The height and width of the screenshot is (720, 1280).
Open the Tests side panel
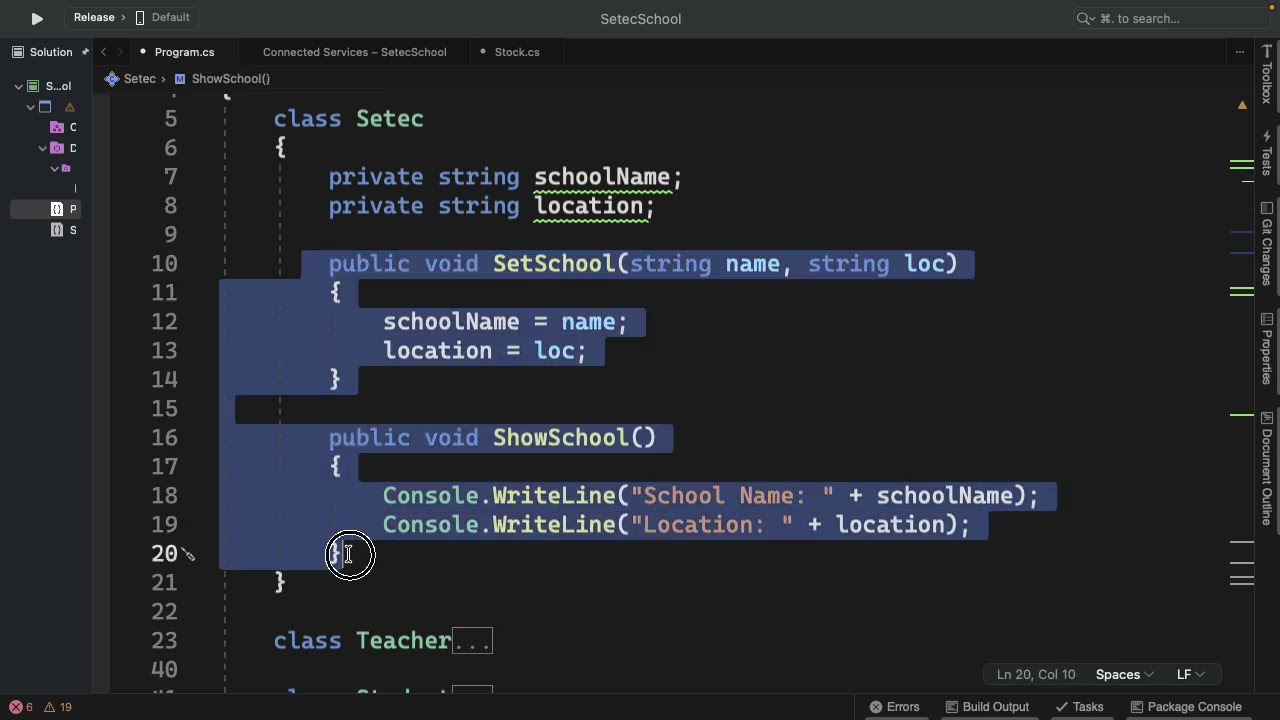(x=1267, y=152)
